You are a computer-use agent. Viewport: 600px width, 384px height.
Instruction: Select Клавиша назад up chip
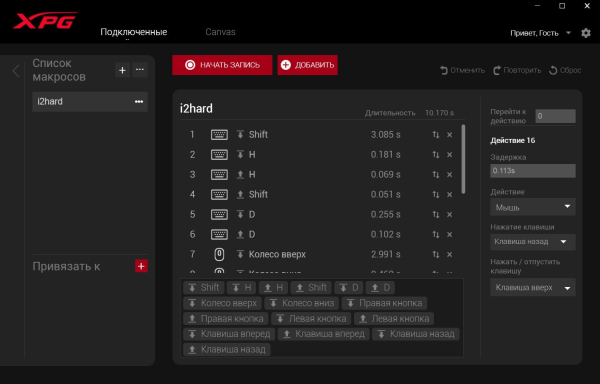tap(227, 349)
